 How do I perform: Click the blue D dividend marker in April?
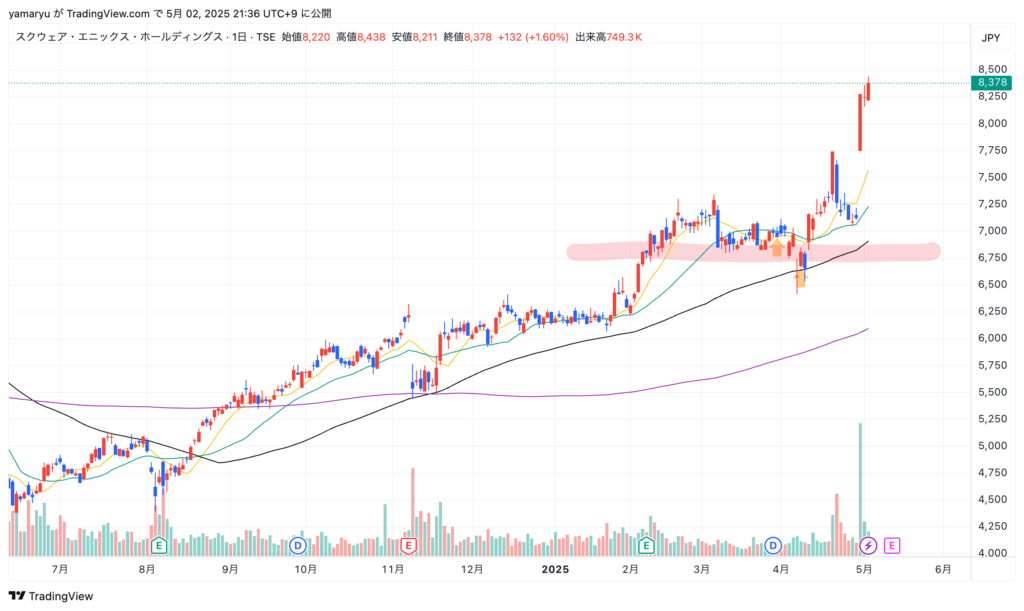tap(773, 545)
